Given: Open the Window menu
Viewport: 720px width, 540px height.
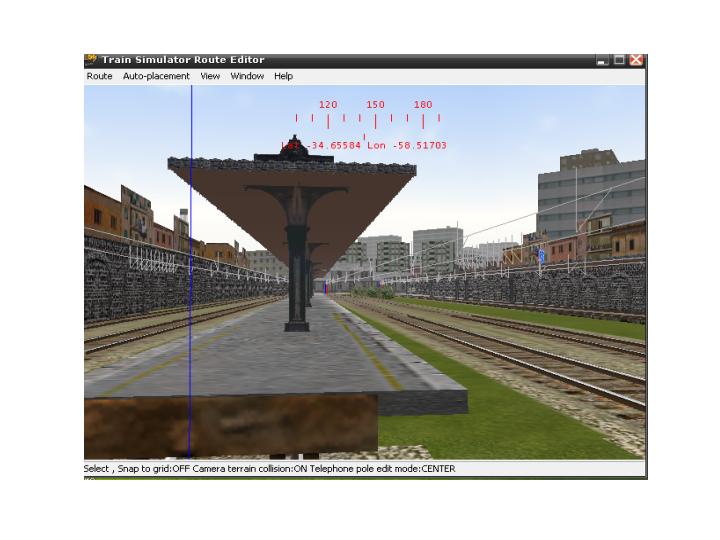Looking at the screenshot, I should (x=247, y=76).
